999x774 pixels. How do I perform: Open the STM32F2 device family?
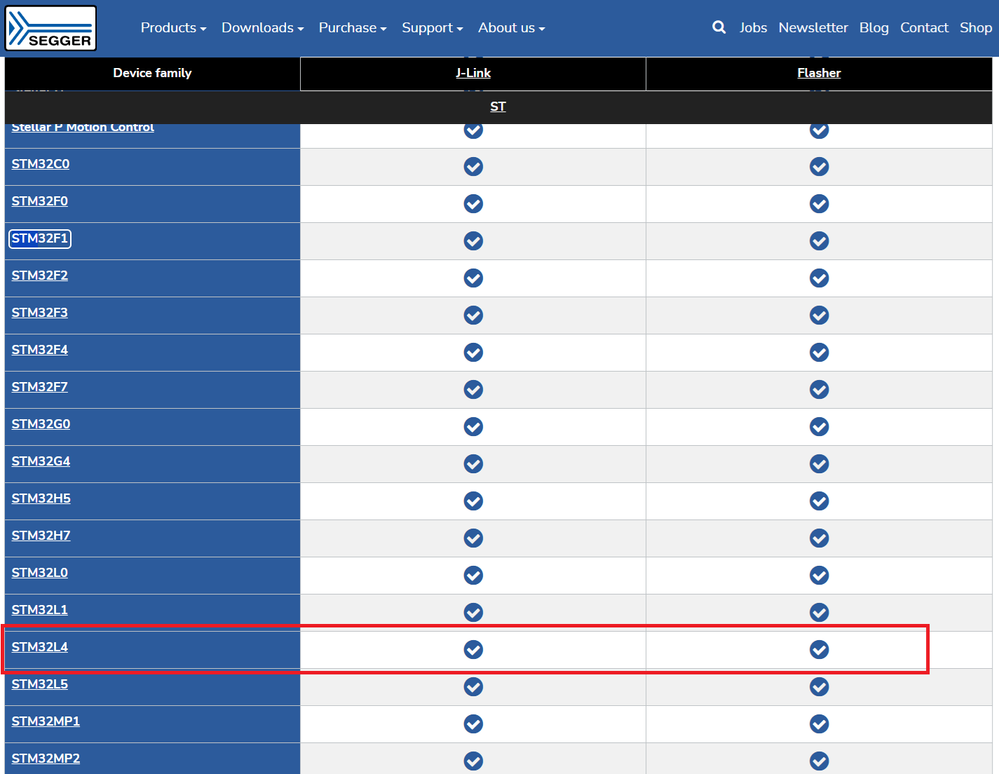click(40, 275)
